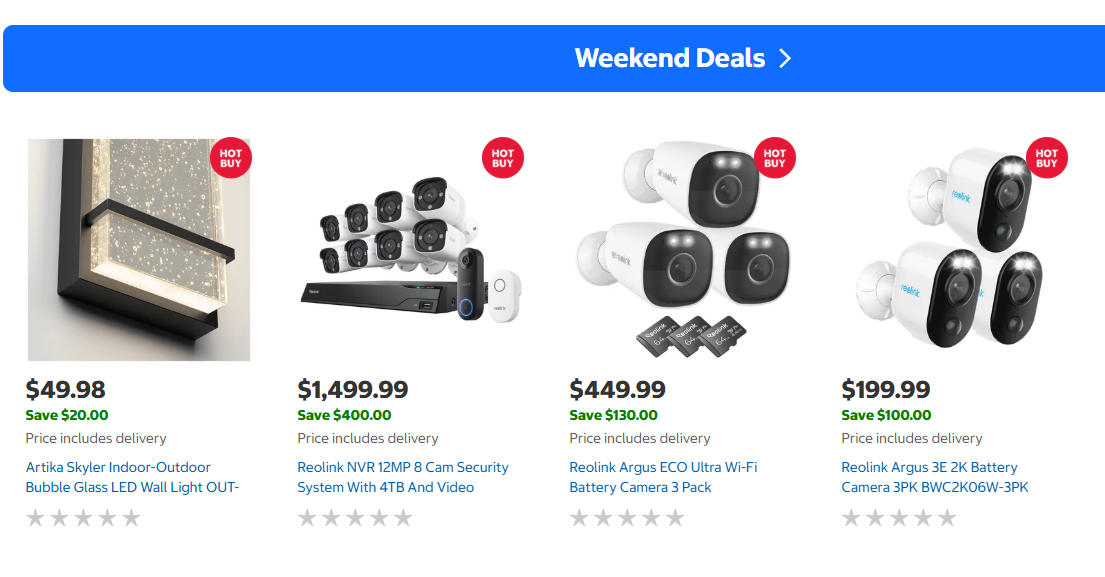
Task: Click Hot Buy badge on Argus ECO Ultra
Action: tap(775, 158)
